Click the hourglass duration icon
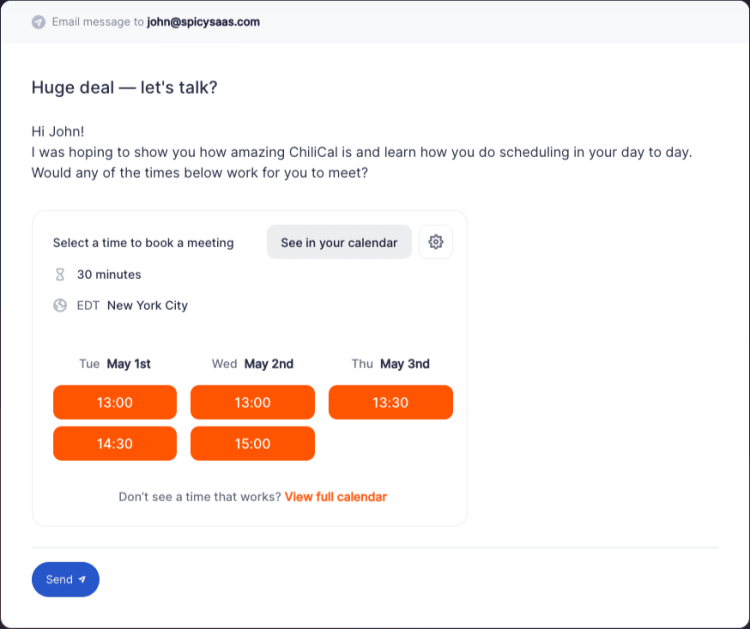Screen dimensions: 750x629 60,274
